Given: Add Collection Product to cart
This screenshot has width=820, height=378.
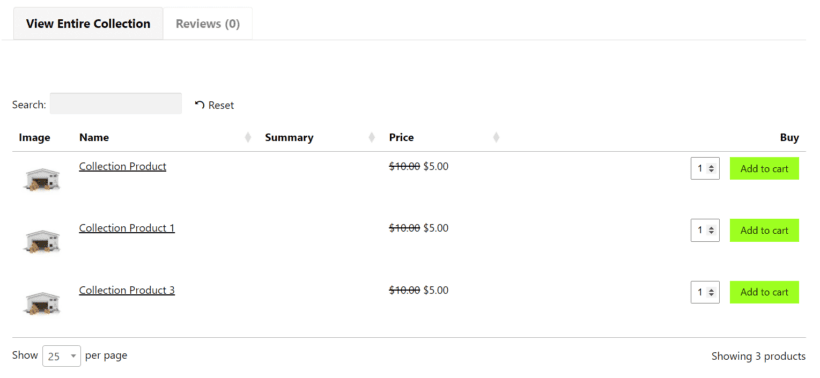Looking at the screenshot, I should pos(764,168).
